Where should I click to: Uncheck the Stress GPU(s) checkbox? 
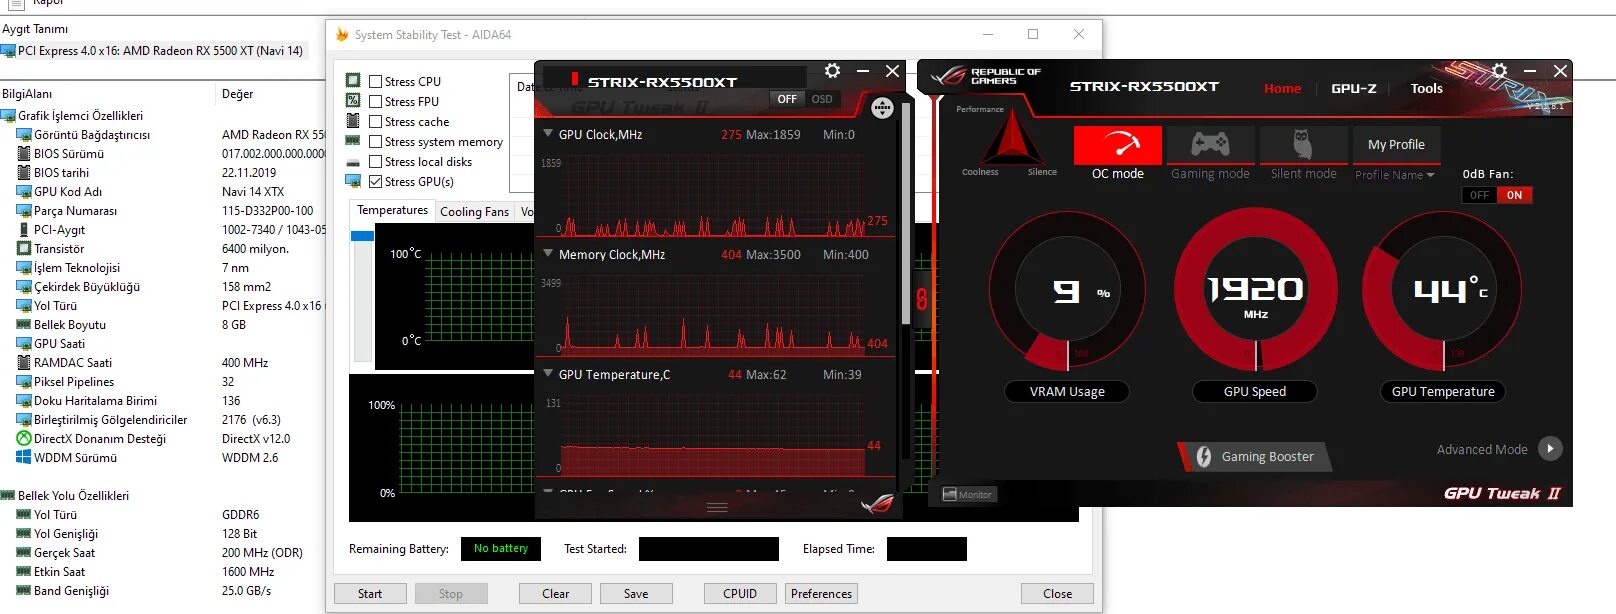376,182
